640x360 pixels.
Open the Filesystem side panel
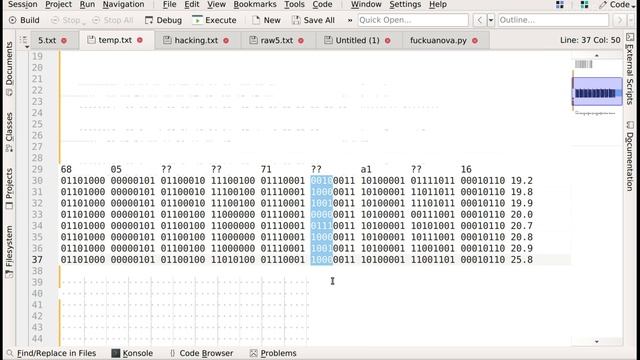click(9, 252)
